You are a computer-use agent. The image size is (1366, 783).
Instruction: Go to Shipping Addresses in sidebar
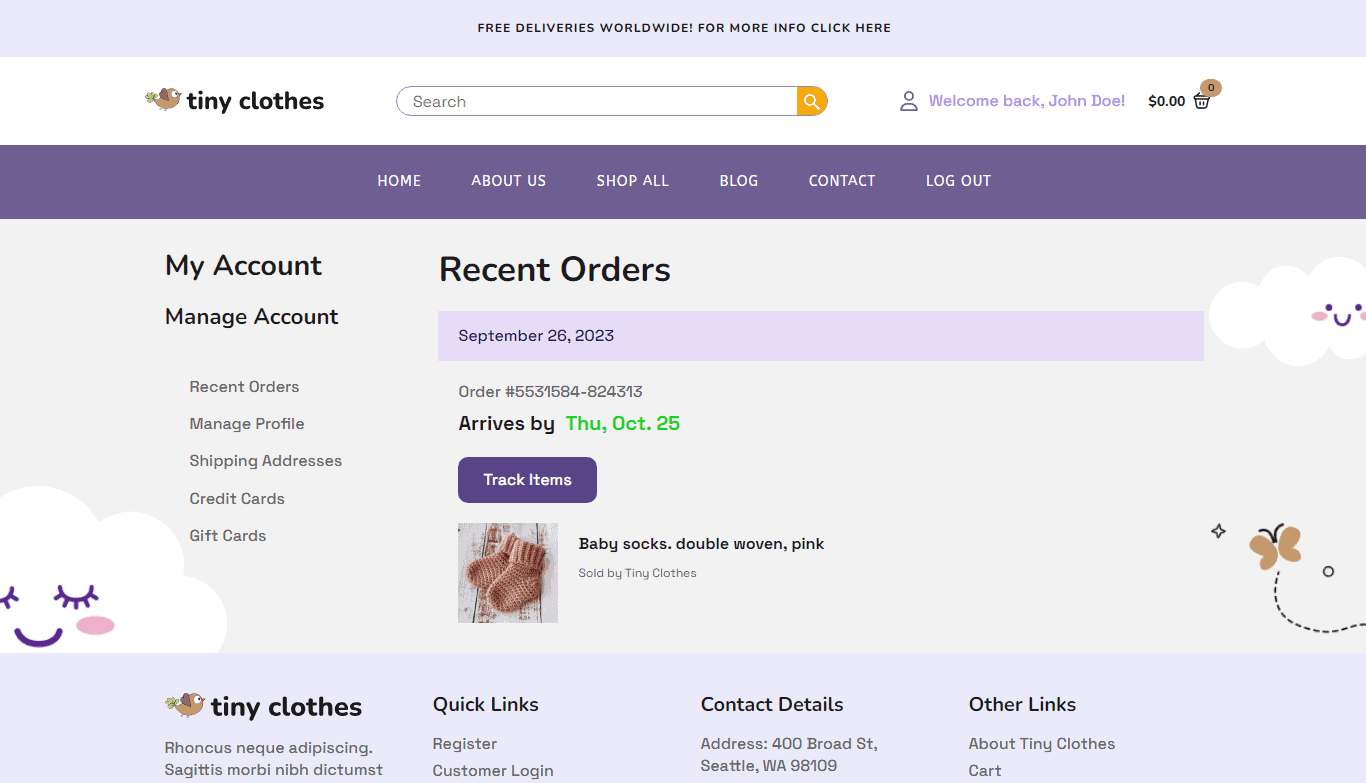(x=266, y=461)
